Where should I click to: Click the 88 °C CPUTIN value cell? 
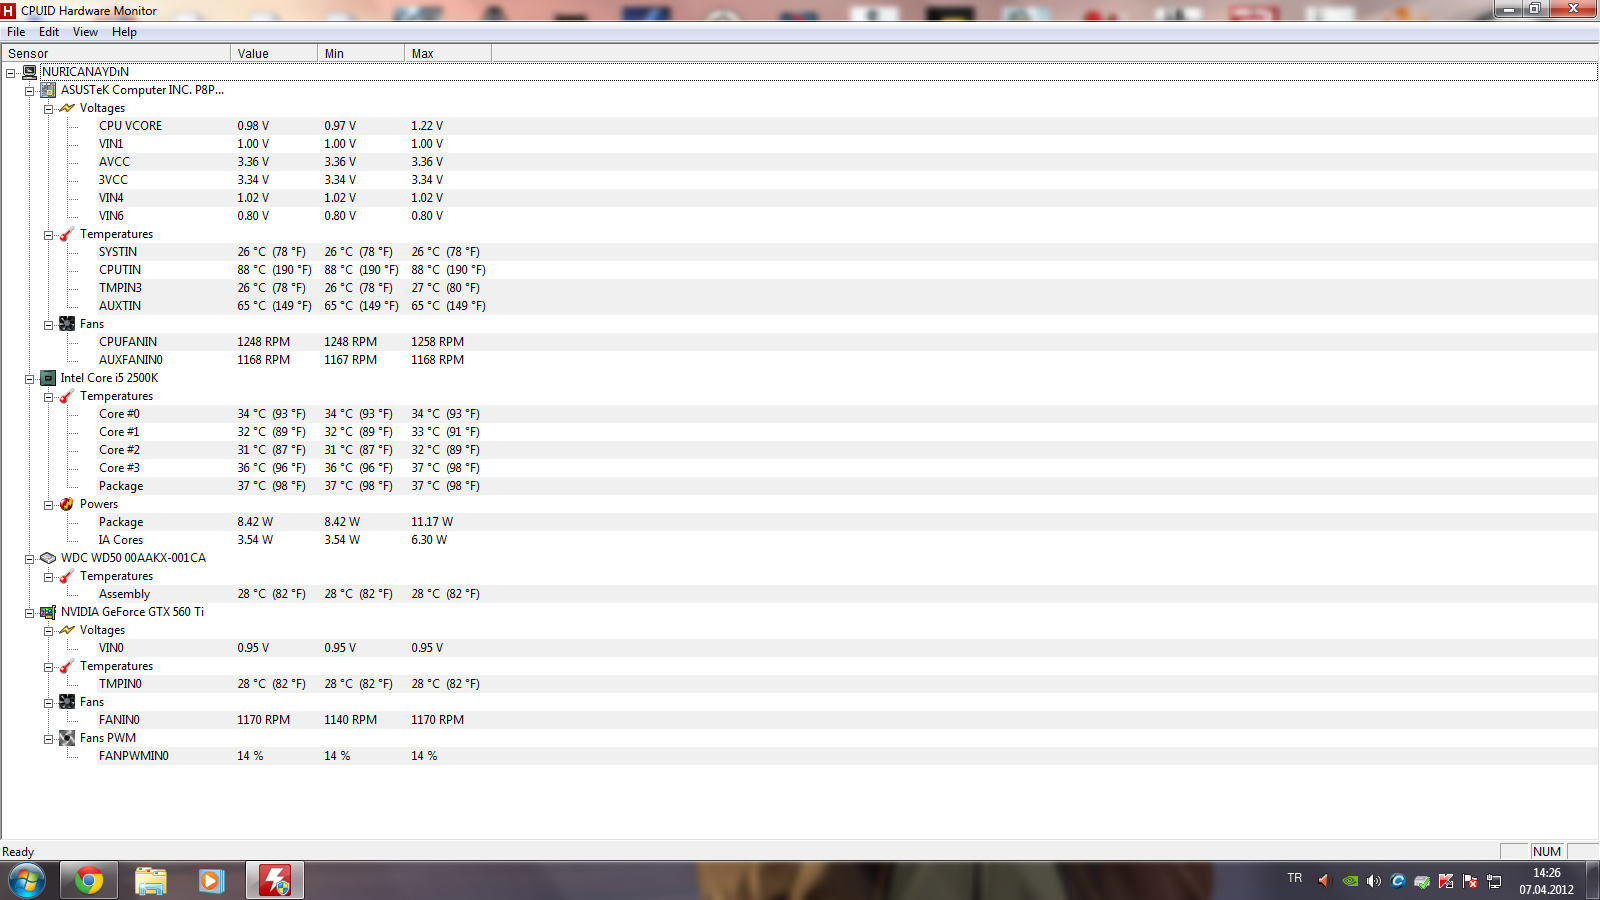274,270
